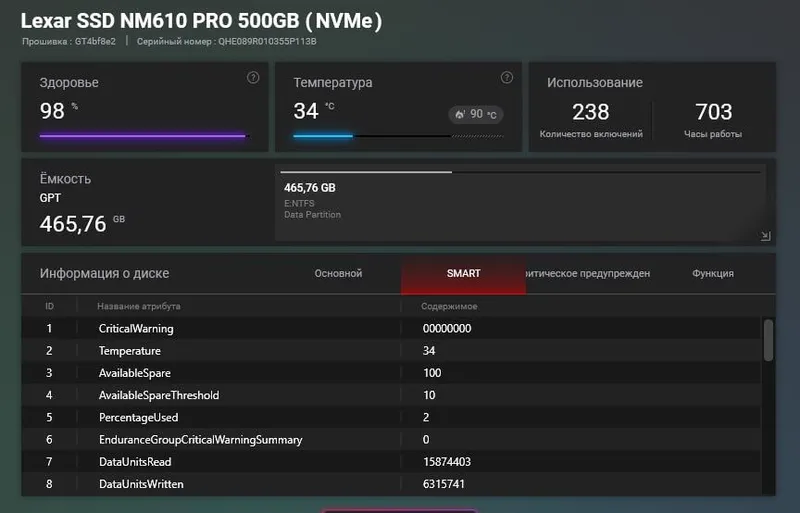Select the AvailableSpareThreshold attribute row
800x513 pixels.
pos(391,395)
